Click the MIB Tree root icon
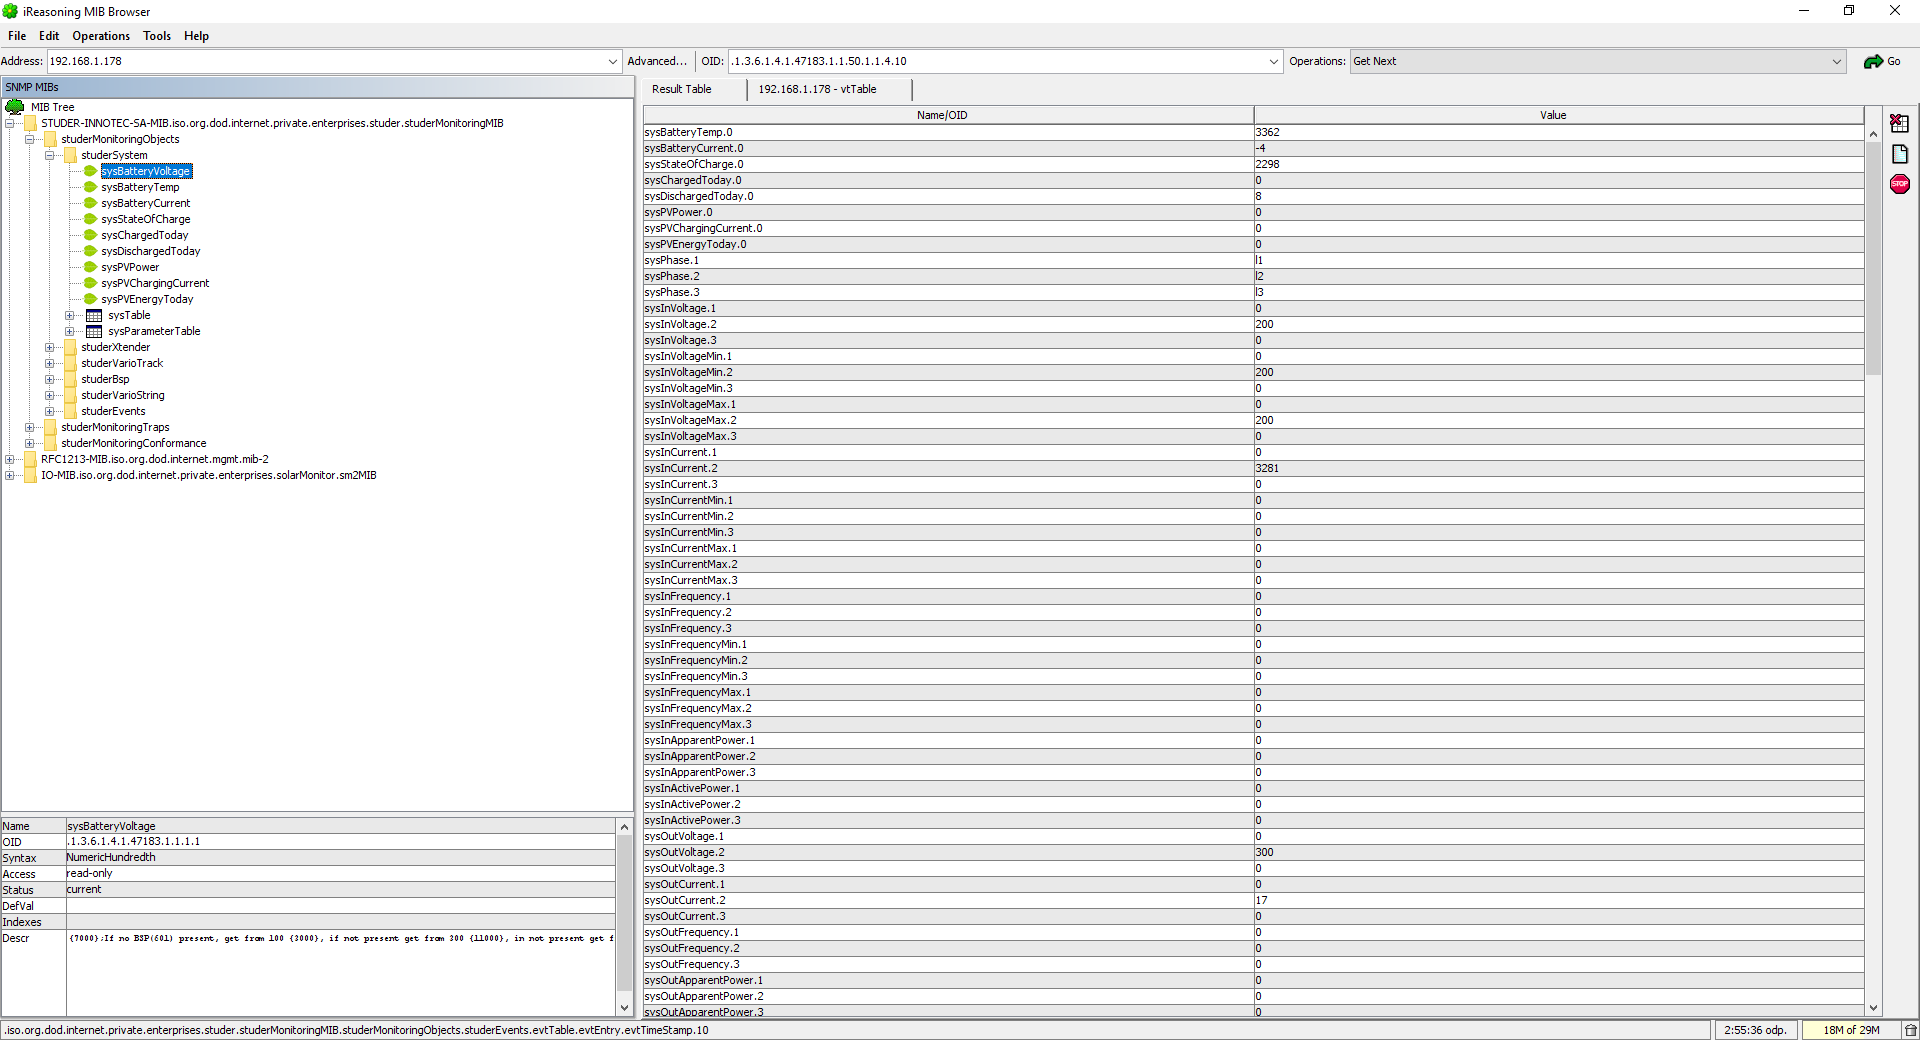Viewport: 1920px width, 1040px height. click(x=15, y=107)
